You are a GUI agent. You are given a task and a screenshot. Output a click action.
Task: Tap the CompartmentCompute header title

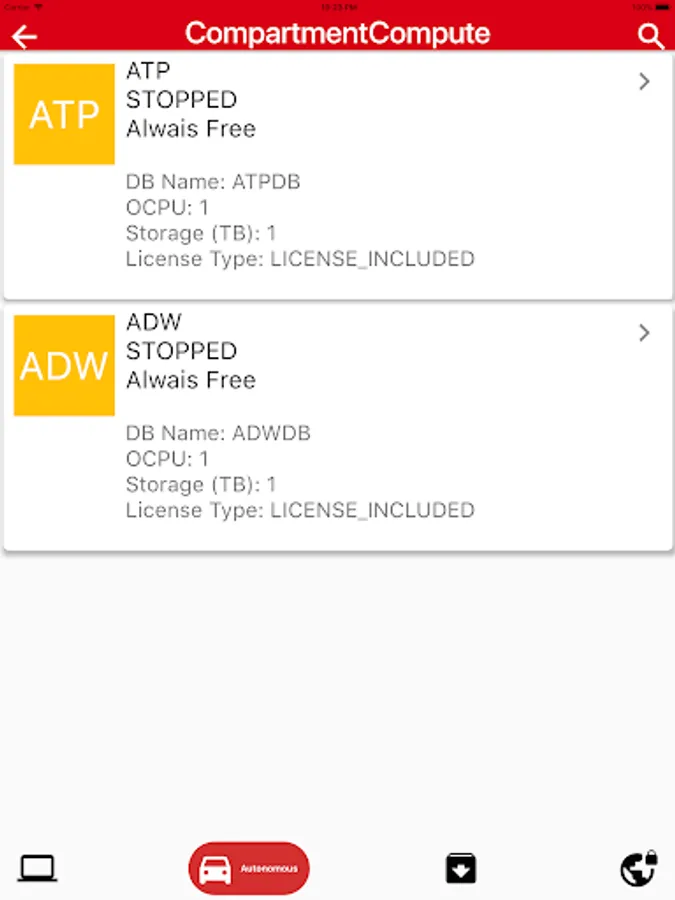(x=338, y=33)
